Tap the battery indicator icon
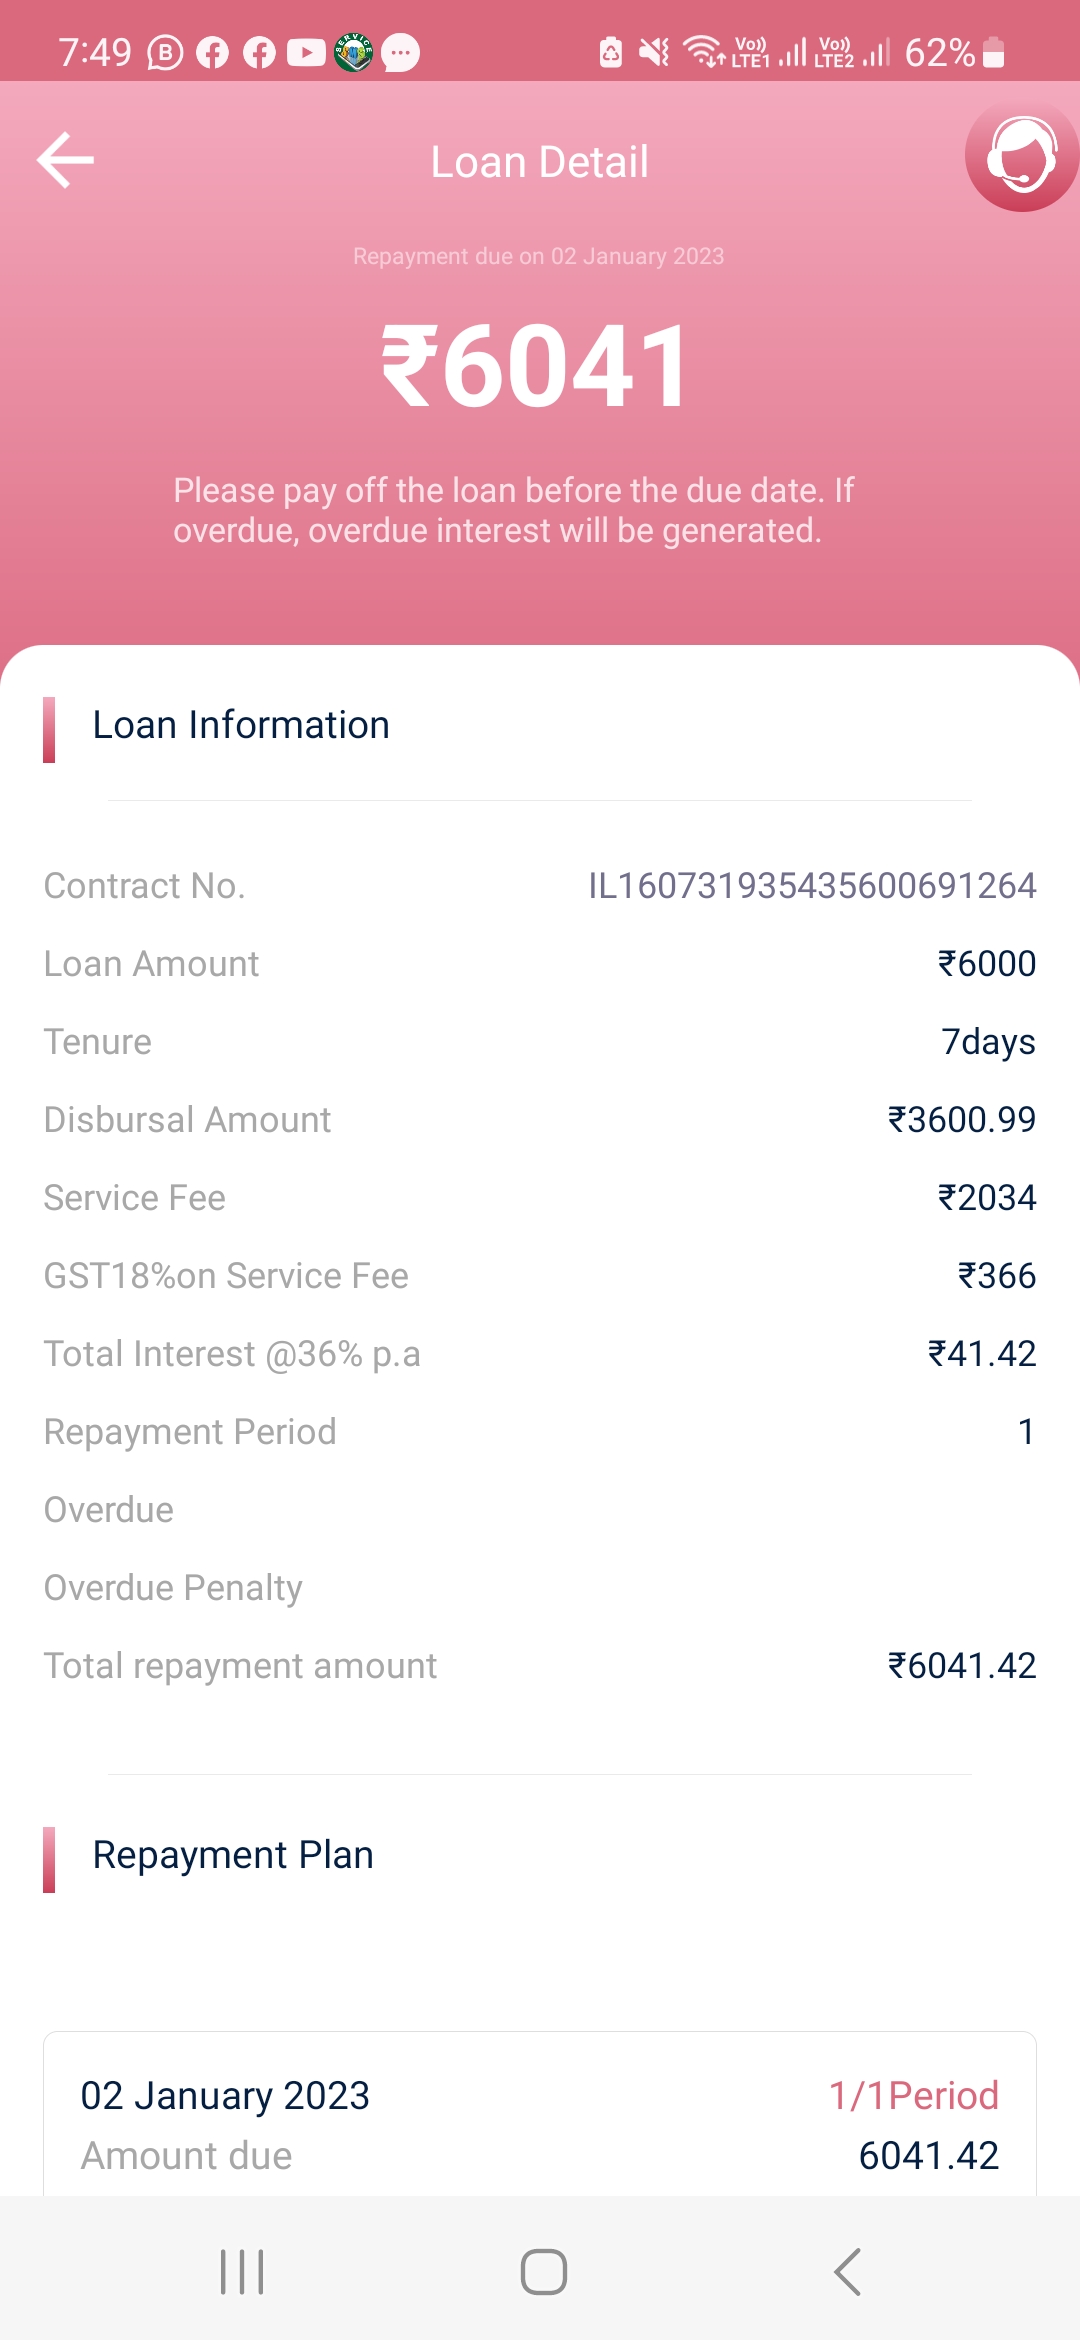 click(x=993, y=52)
